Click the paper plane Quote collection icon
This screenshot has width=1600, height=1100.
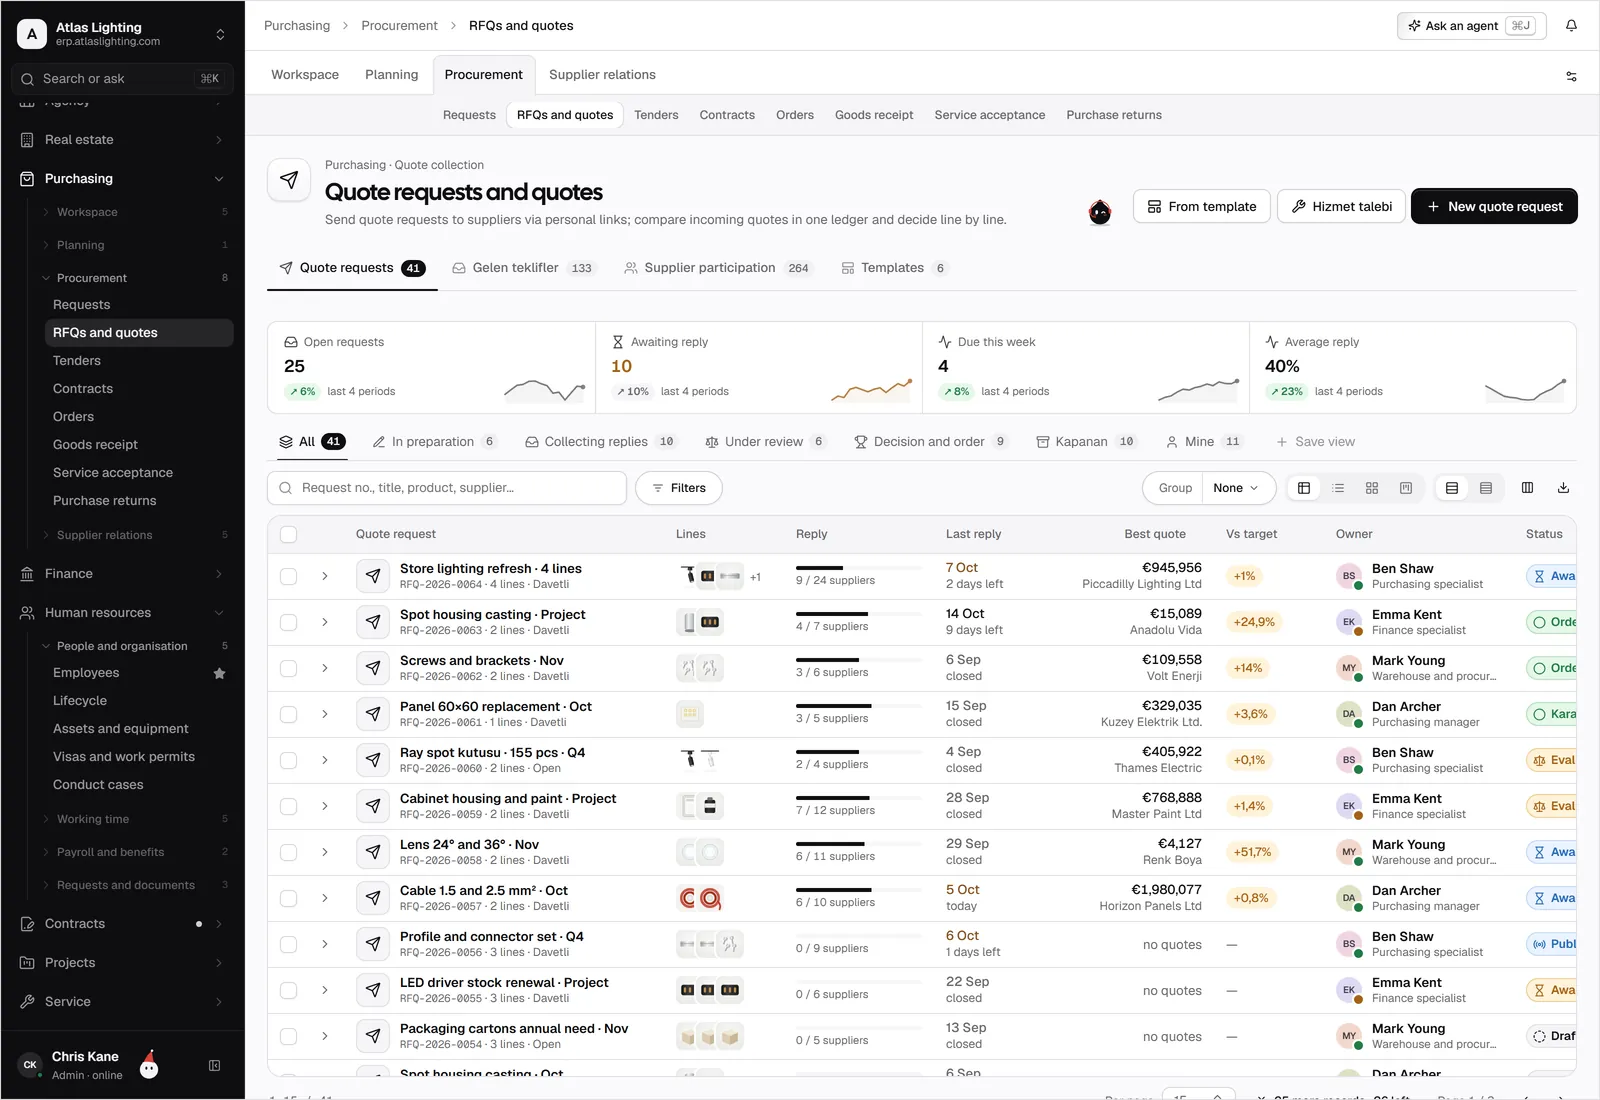[x=289, y=180]
